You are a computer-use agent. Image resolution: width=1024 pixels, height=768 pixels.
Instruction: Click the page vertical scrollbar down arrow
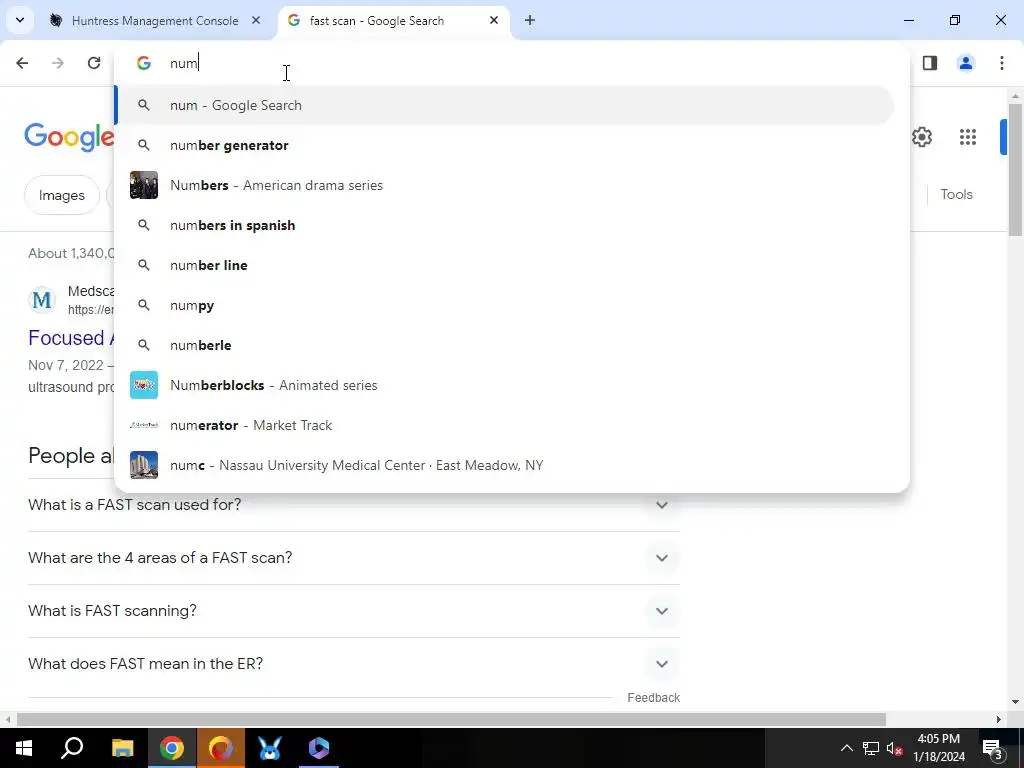point(1015,702)
